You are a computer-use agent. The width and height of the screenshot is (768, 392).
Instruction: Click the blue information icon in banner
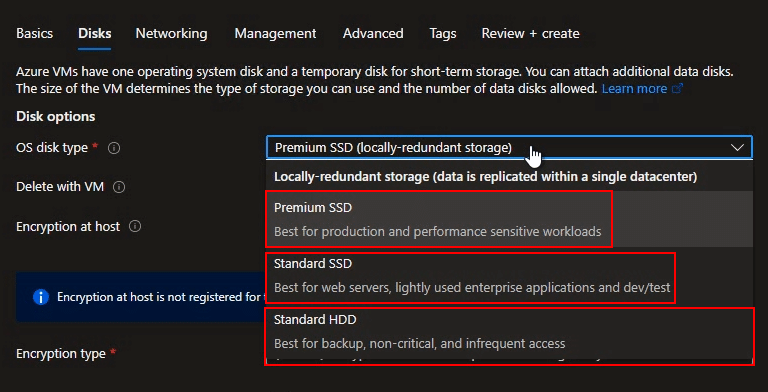pos(41,297)
